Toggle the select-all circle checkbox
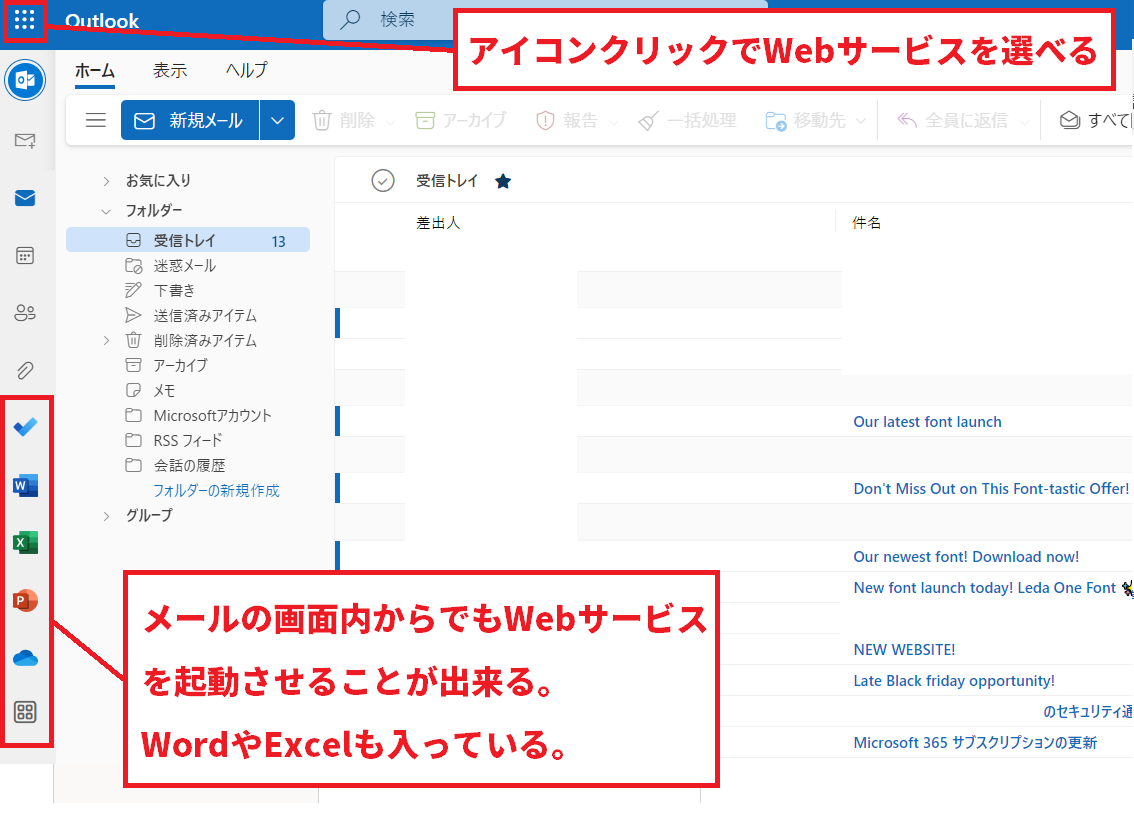Viewport: 1134px width, 830px height. pyautogui.click(x=383, y=181)
